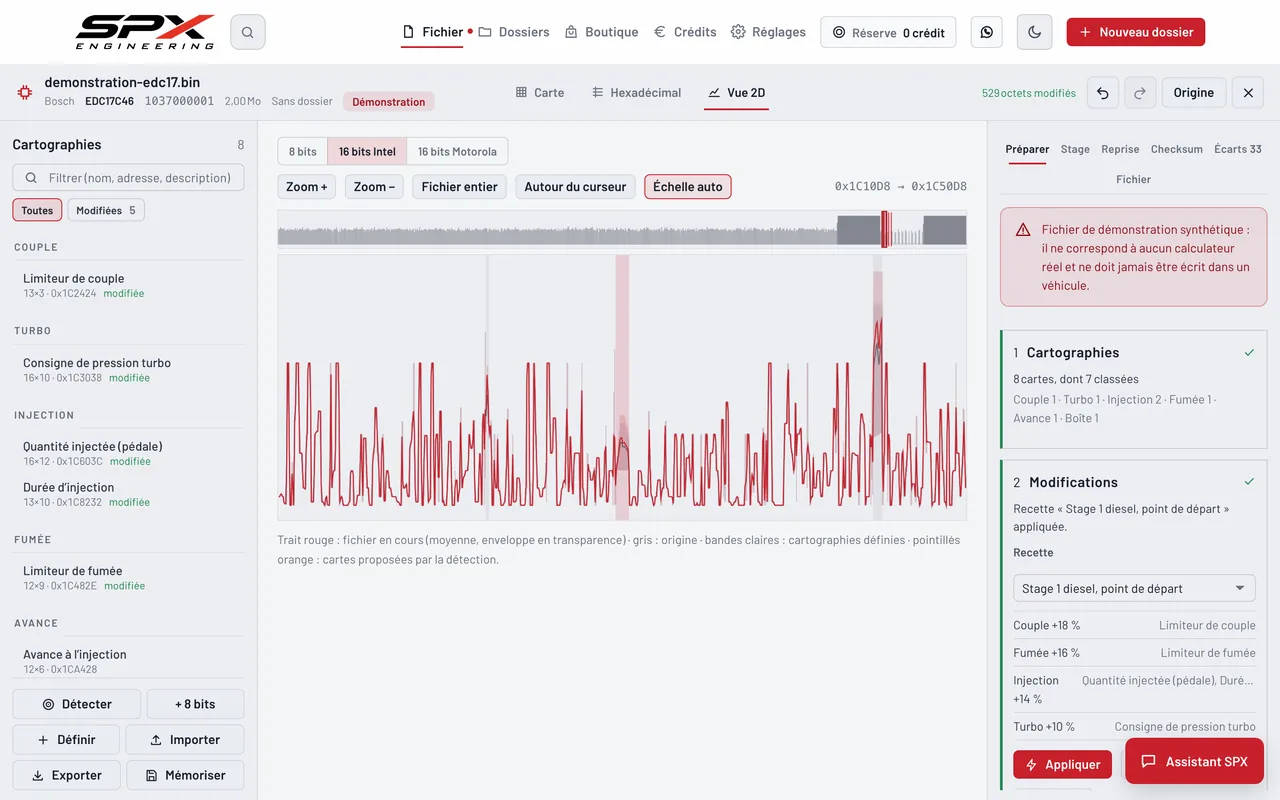This screenshot has width=1280, height=800.
Task: Toggle dark mode moon icon
Action: [x=1034, y=32]
